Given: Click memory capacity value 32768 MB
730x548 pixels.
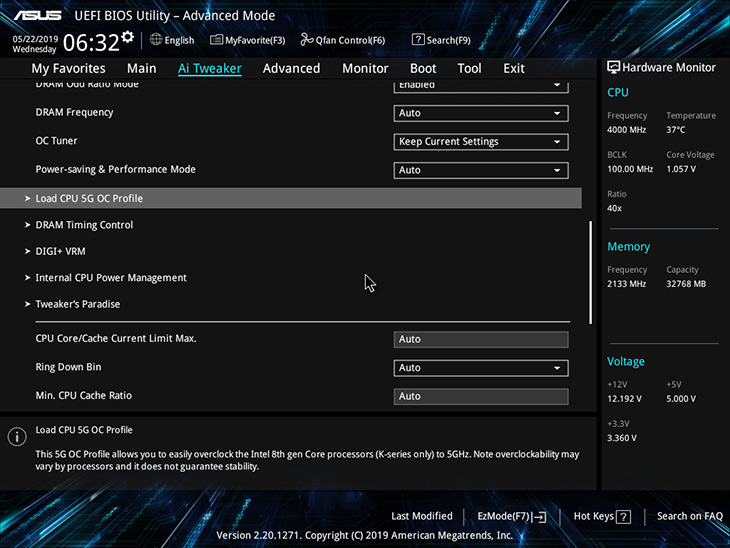Looking at the screenshot, I should 686,284.
